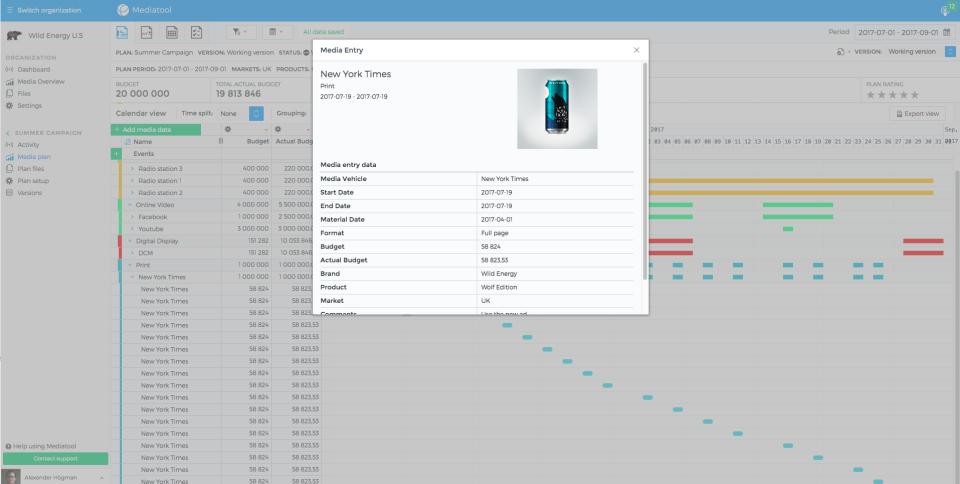Open Dashboard in the sidebar

pos(33,69)
